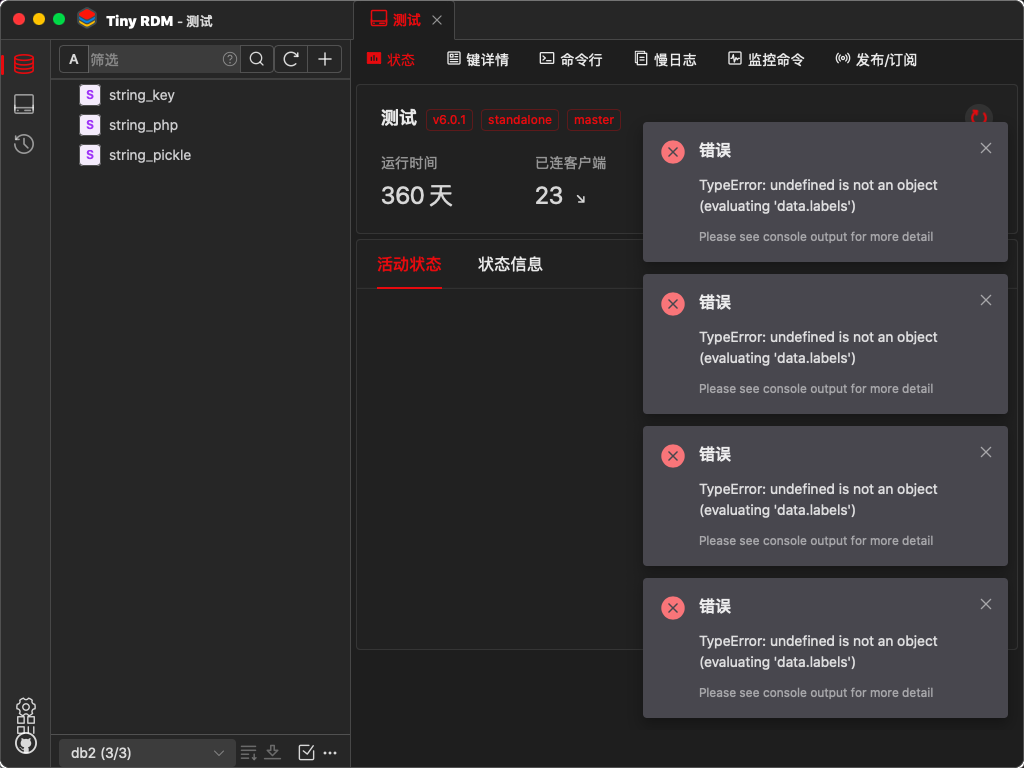1024x768 pixels.
Task: Open the settings gear icon
Action: tap(25, 707)
